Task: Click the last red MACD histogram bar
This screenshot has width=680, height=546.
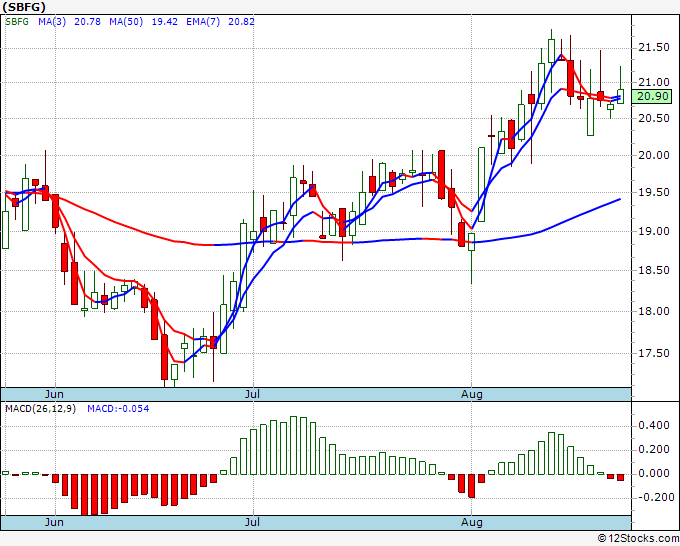Action: tap(621, 477)
